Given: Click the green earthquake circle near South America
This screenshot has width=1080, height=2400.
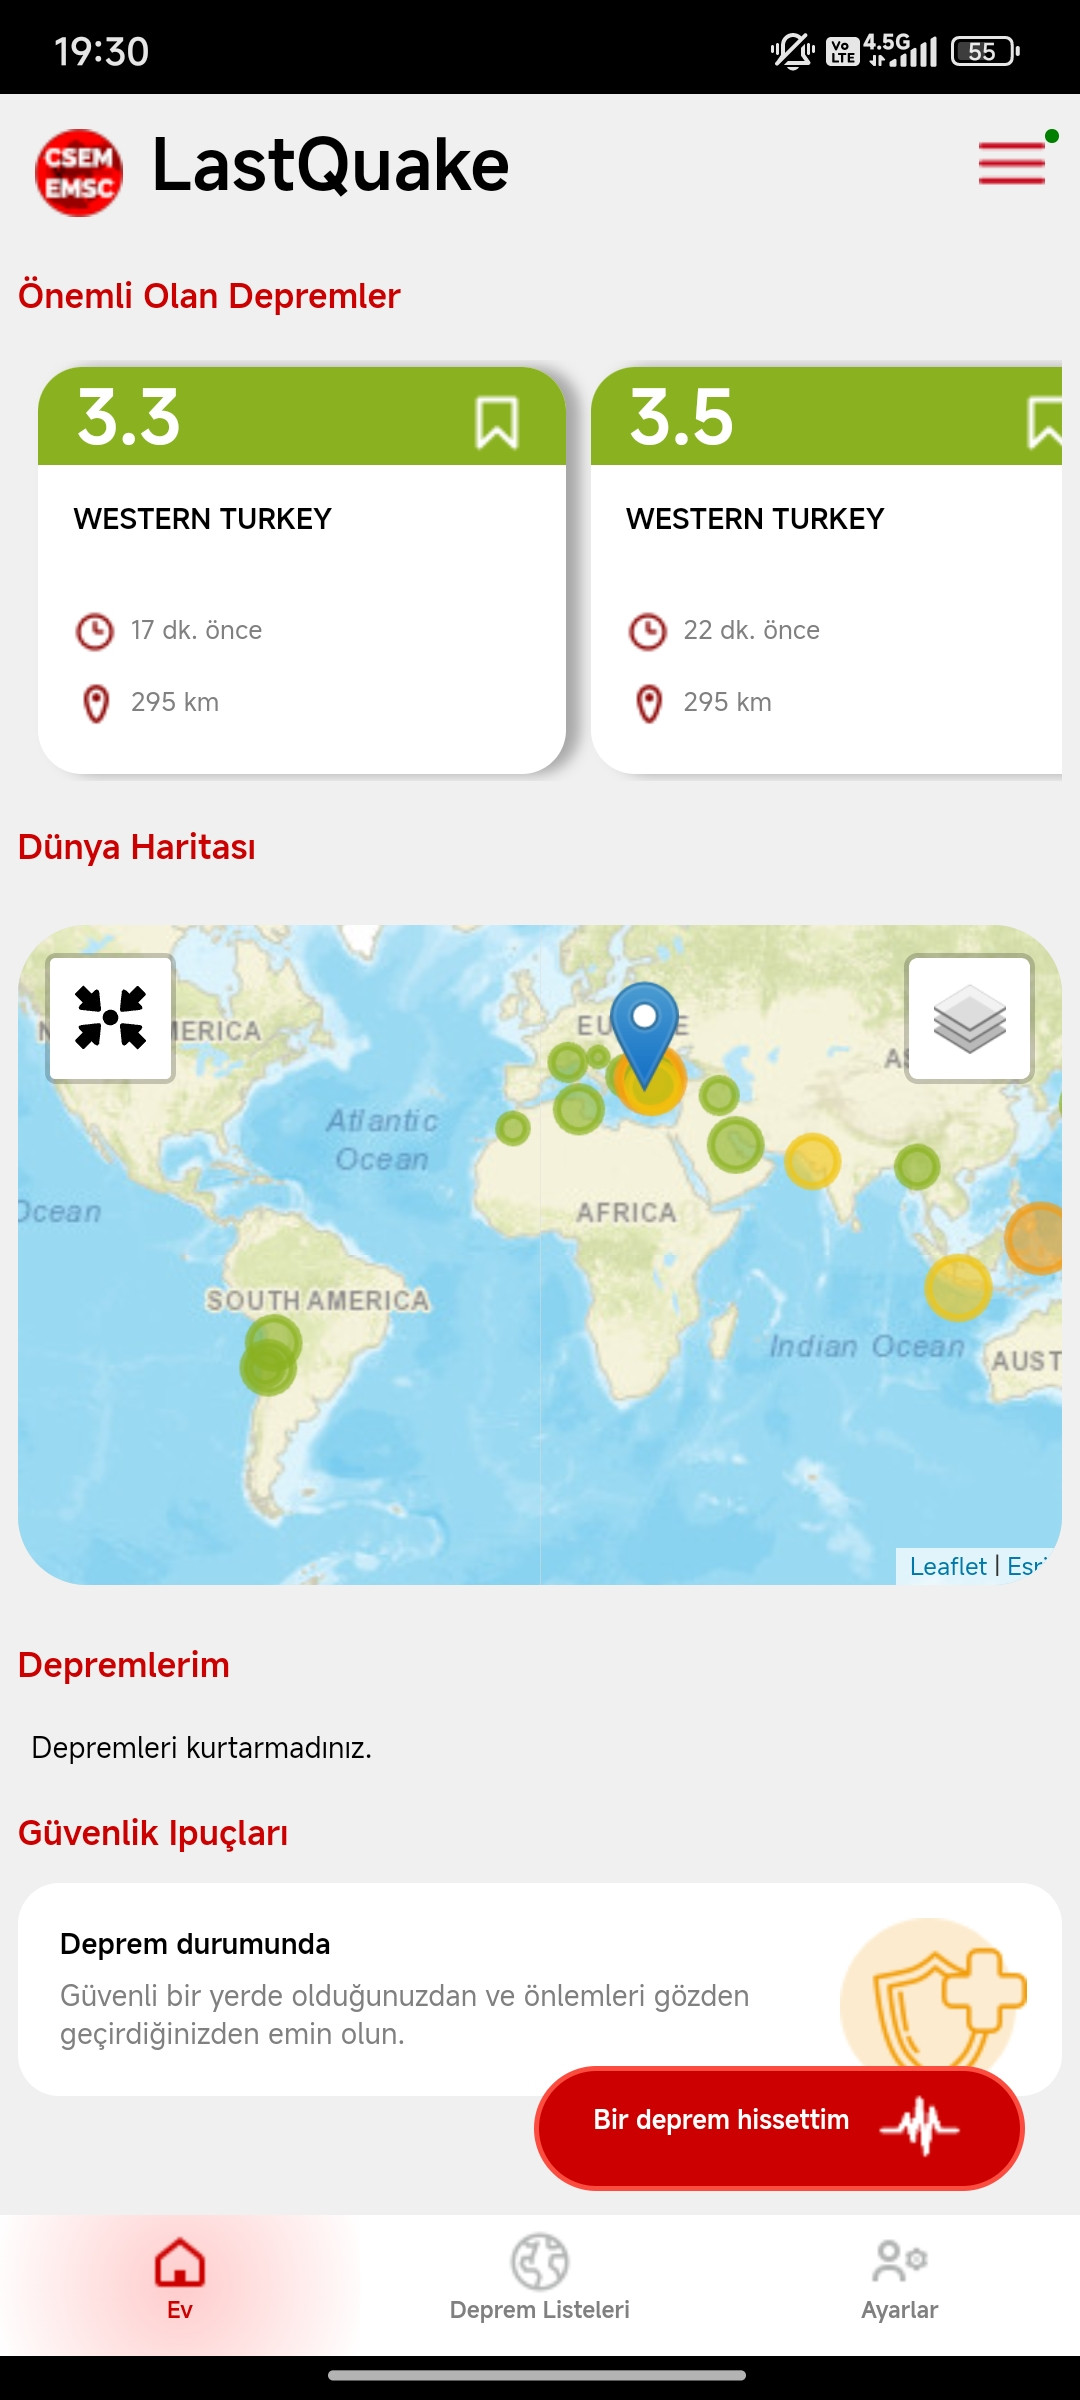Looking at the screenshot, I should pyautogui.click(x=270, y=1355).
